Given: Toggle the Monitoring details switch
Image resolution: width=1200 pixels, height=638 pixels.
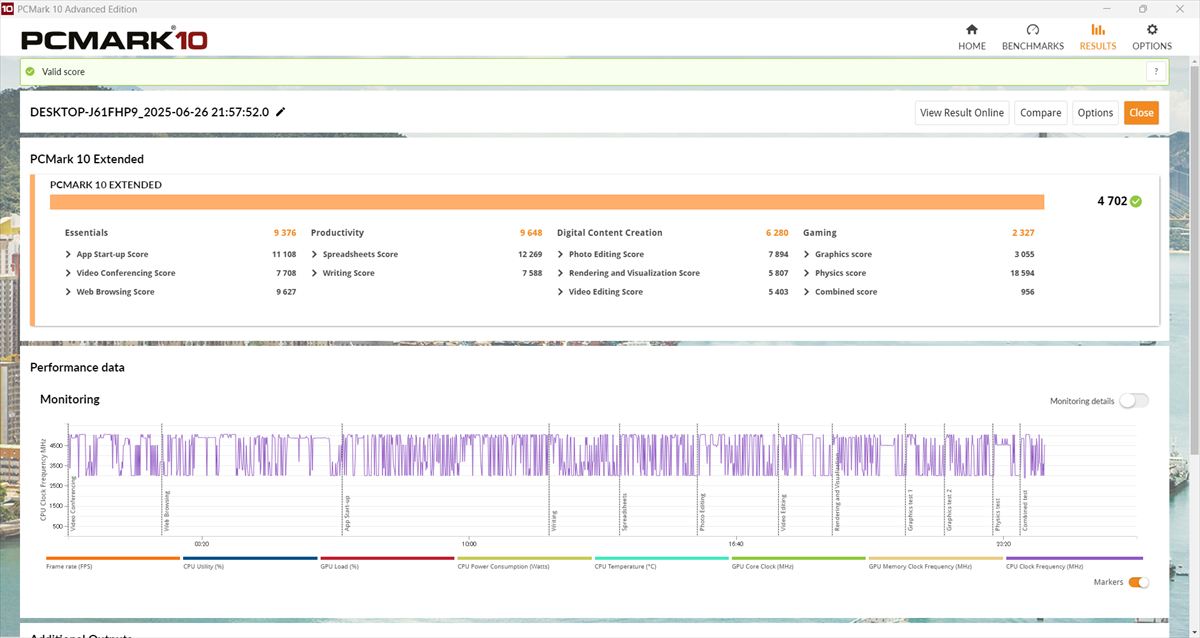Looking at the screenshot, I should click(x=1134, y=401).
